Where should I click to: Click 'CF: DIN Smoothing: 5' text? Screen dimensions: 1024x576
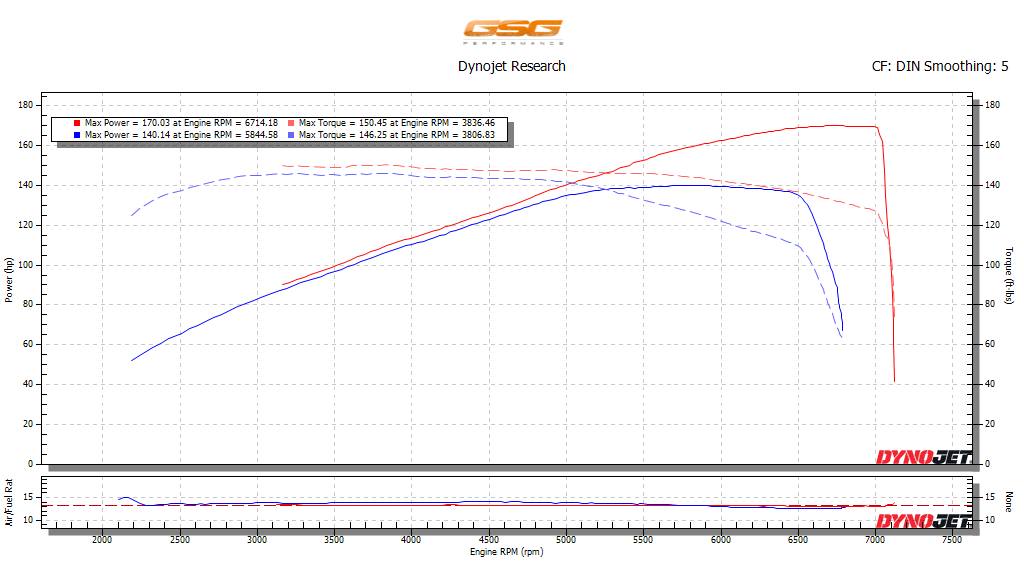(x=940, y=67)
